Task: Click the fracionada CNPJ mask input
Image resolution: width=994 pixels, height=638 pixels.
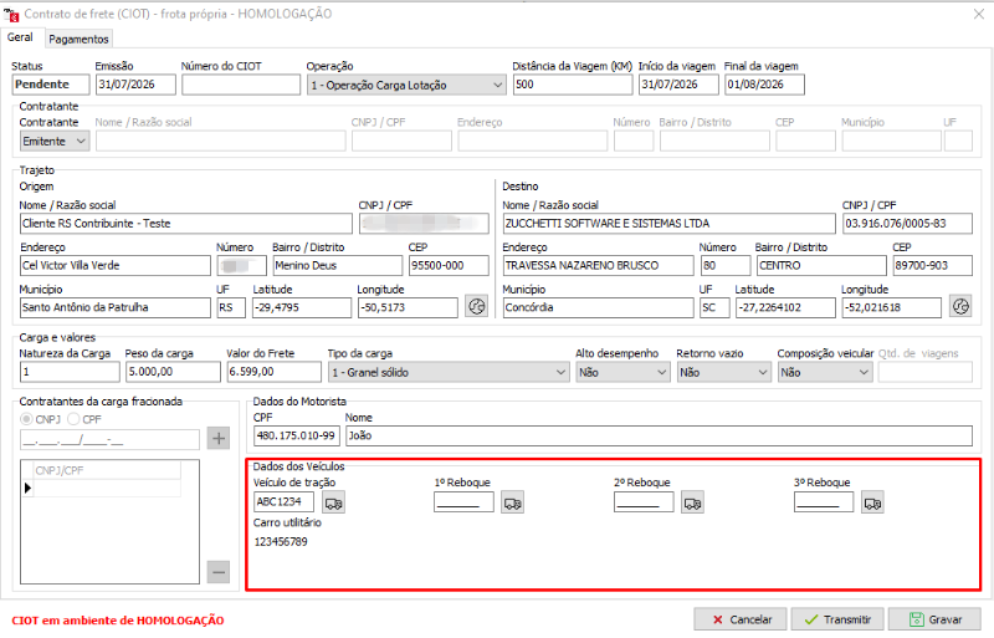Action: click(110, 439)
